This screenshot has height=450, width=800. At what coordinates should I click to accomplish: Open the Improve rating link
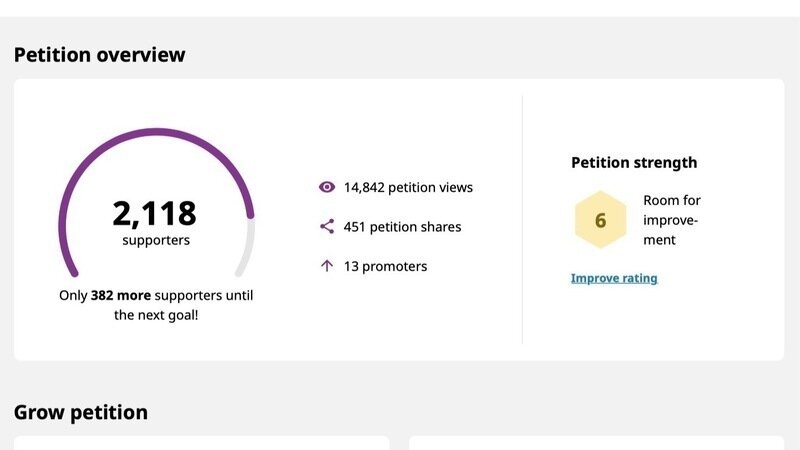tap(614, 278)
